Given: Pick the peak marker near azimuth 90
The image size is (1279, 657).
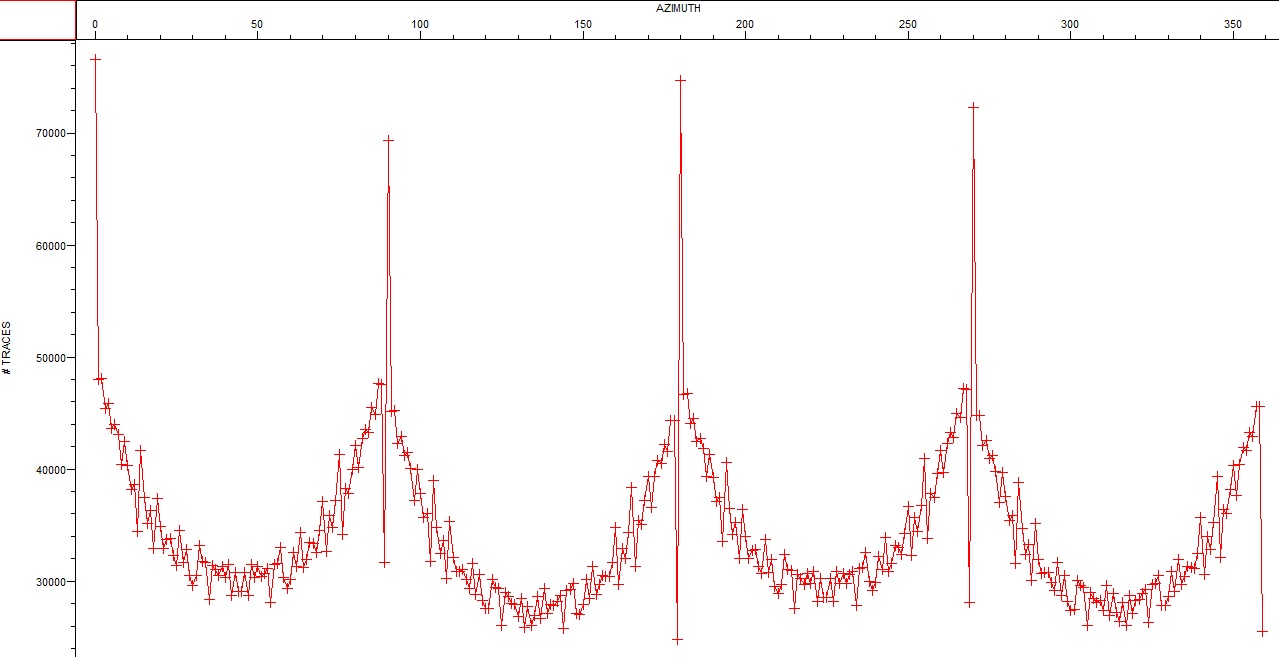Looking at the screenshot, I should pos(388,140).
